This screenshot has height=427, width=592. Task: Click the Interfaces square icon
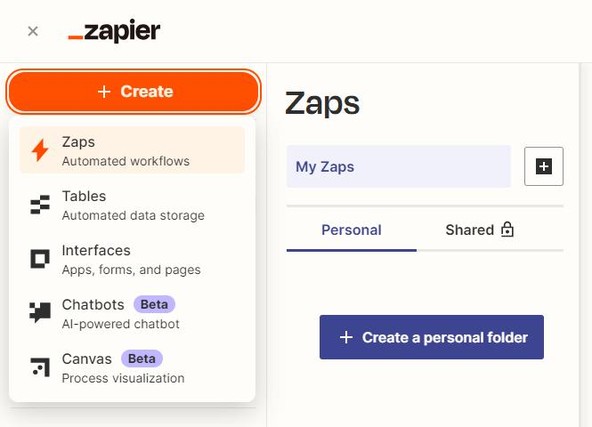click(x=40, y=259)
